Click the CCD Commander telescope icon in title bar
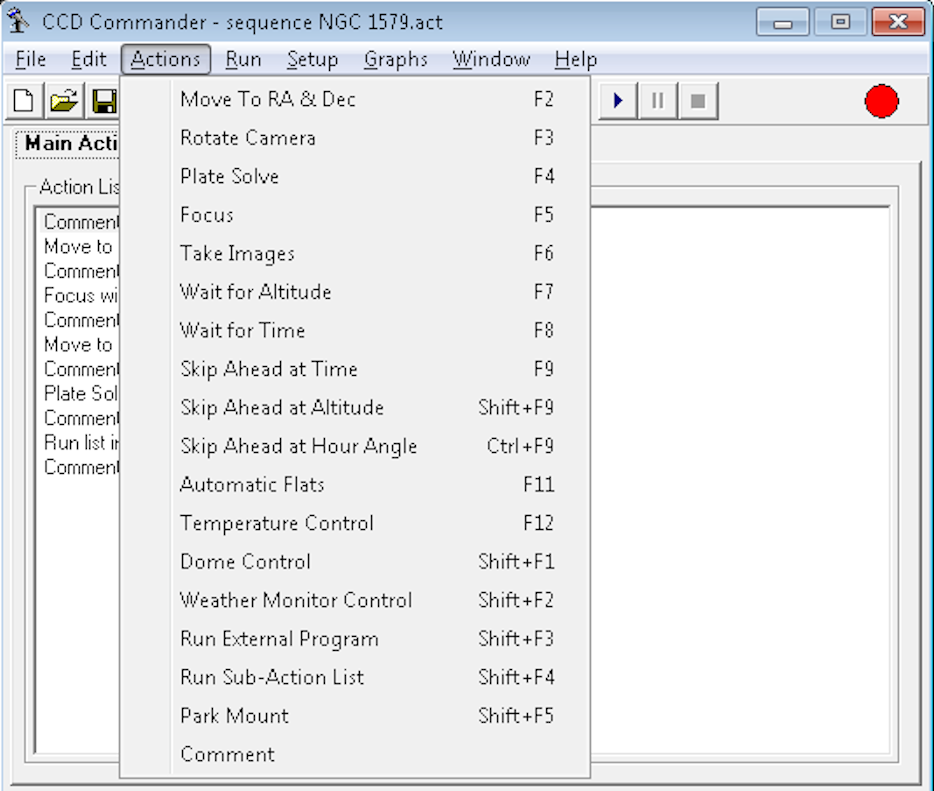This screenshot has height=791, width=934. (x=17, y=20)
